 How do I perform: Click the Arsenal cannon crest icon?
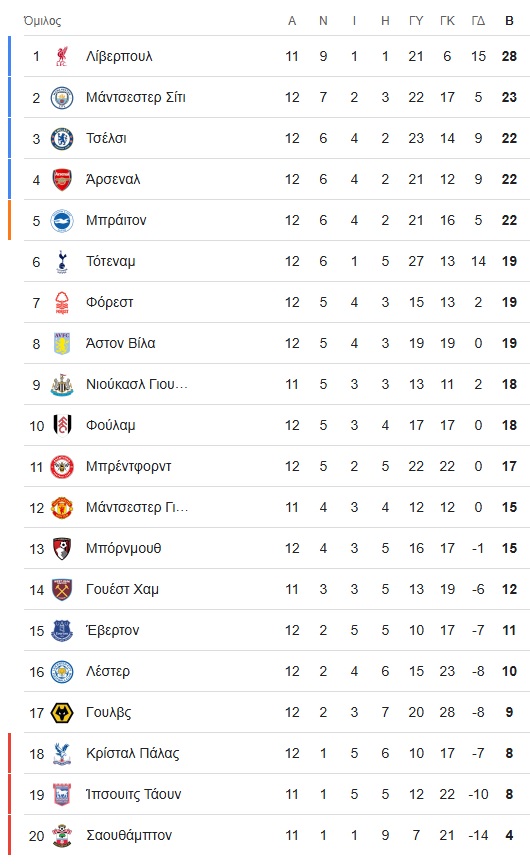point(62,180)
